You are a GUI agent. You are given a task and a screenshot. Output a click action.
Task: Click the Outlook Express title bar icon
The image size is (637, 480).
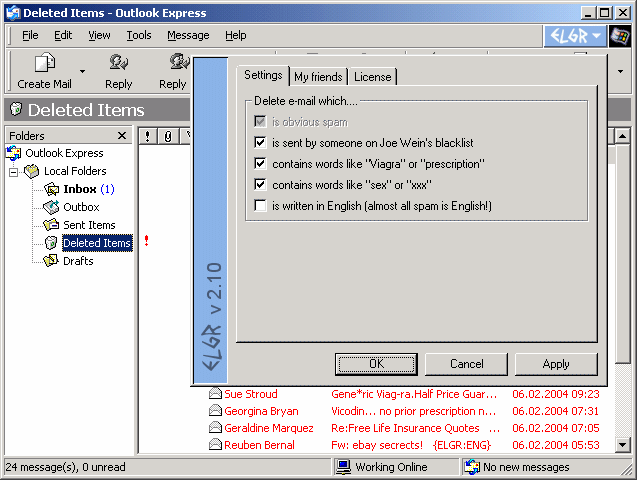[x=13, y=13]
